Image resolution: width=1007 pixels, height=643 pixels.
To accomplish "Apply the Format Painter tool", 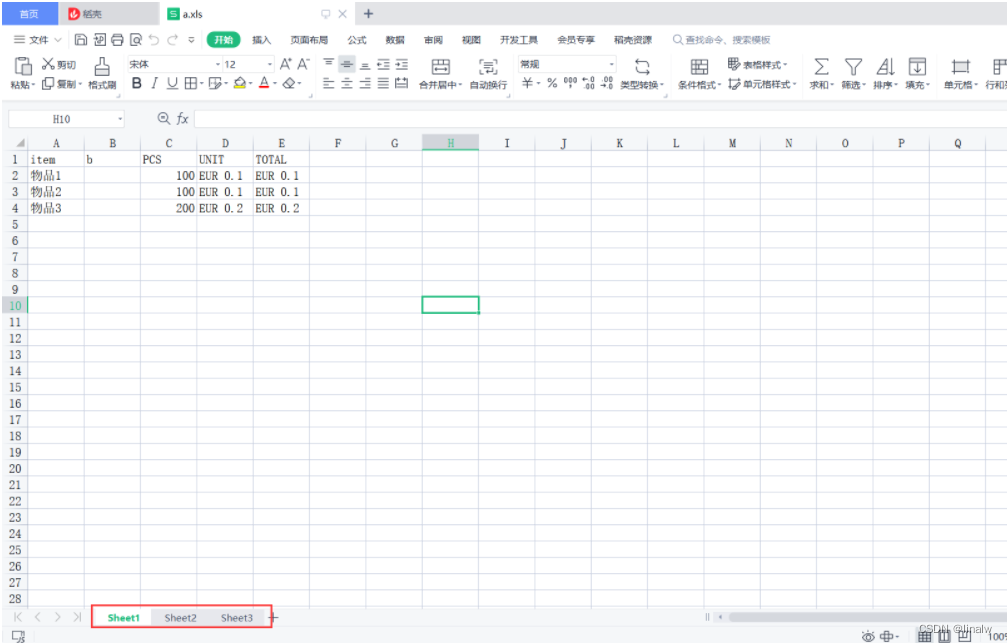I will (x=100, y=70).
